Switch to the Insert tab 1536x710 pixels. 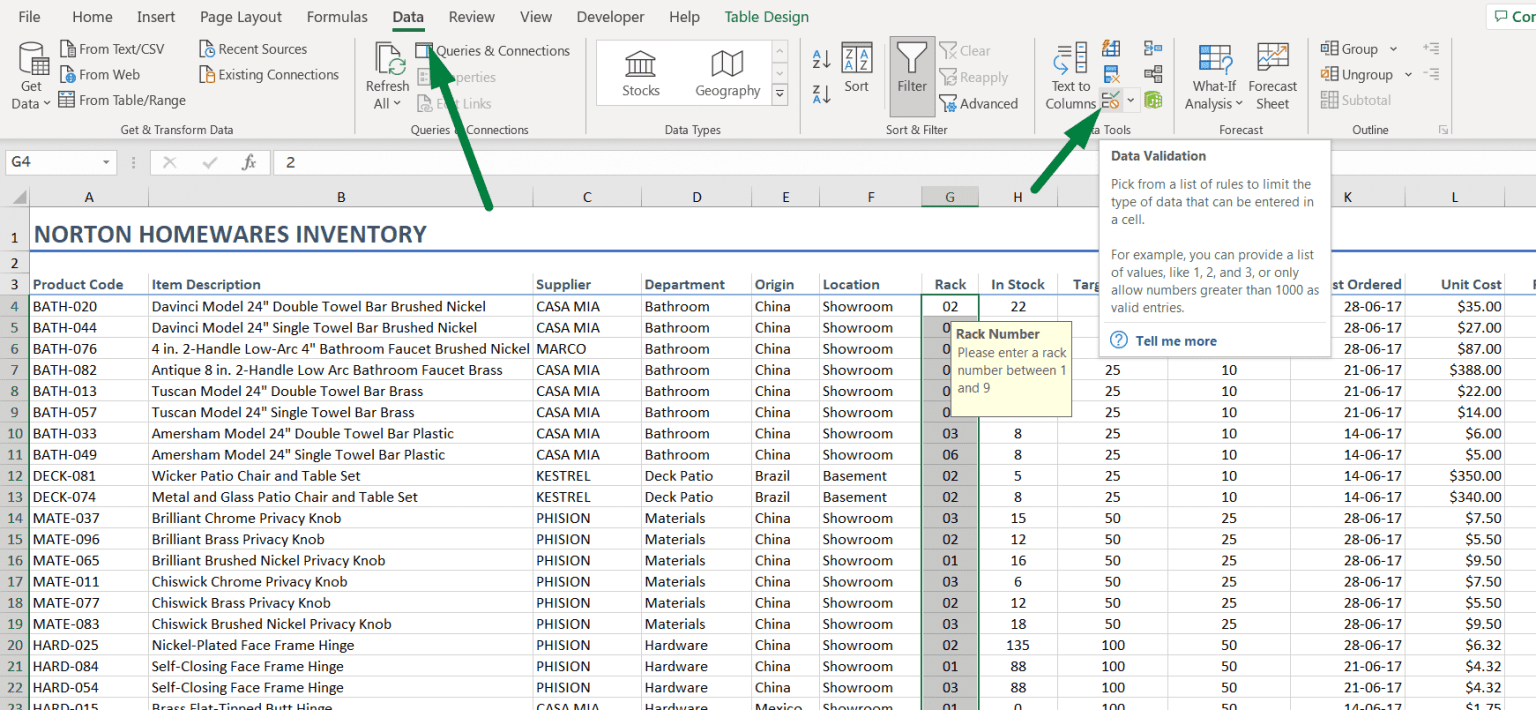156,17
